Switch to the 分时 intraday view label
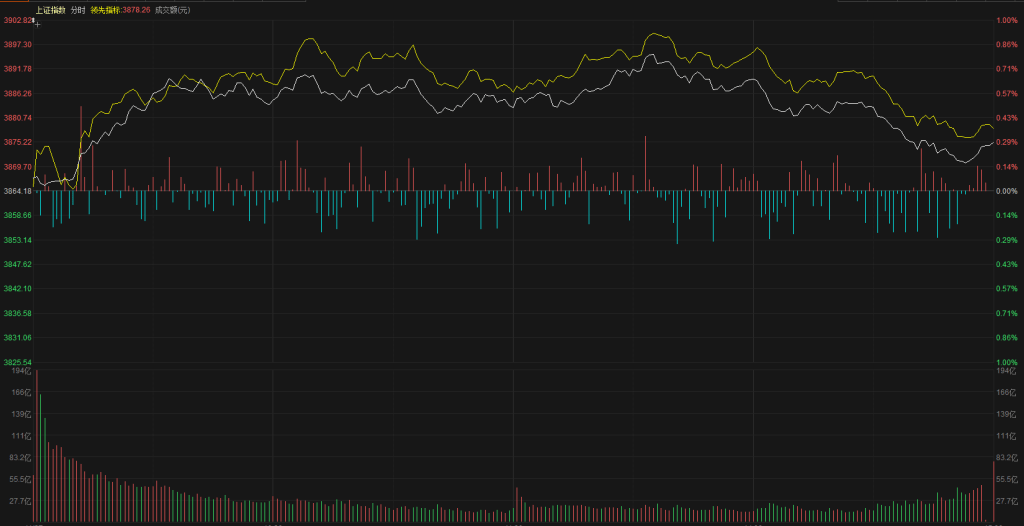The height and width of the screenshot is (526, 1024). (78, 10)
